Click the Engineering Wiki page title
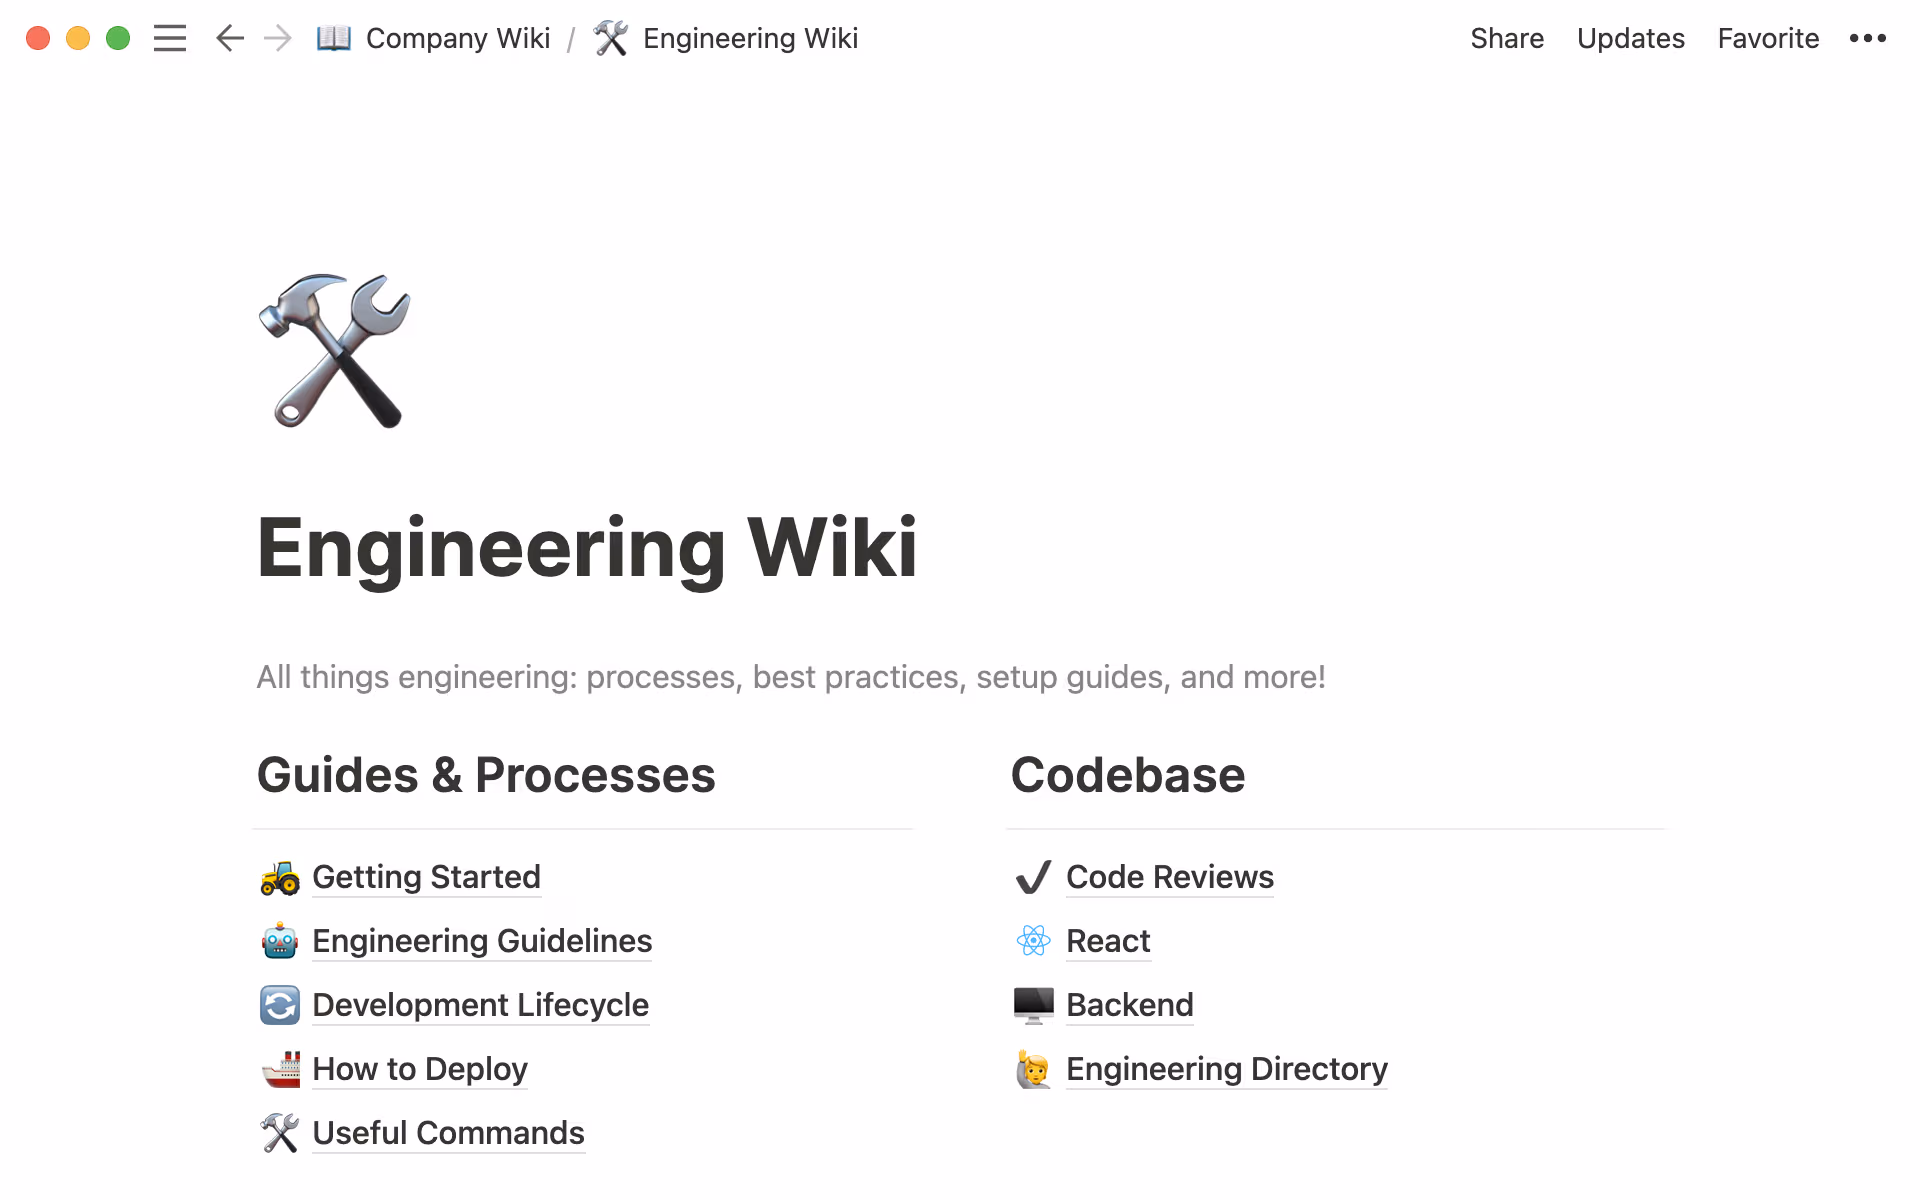Viewport: 1920px width, 1200px height. coord(587,547)
